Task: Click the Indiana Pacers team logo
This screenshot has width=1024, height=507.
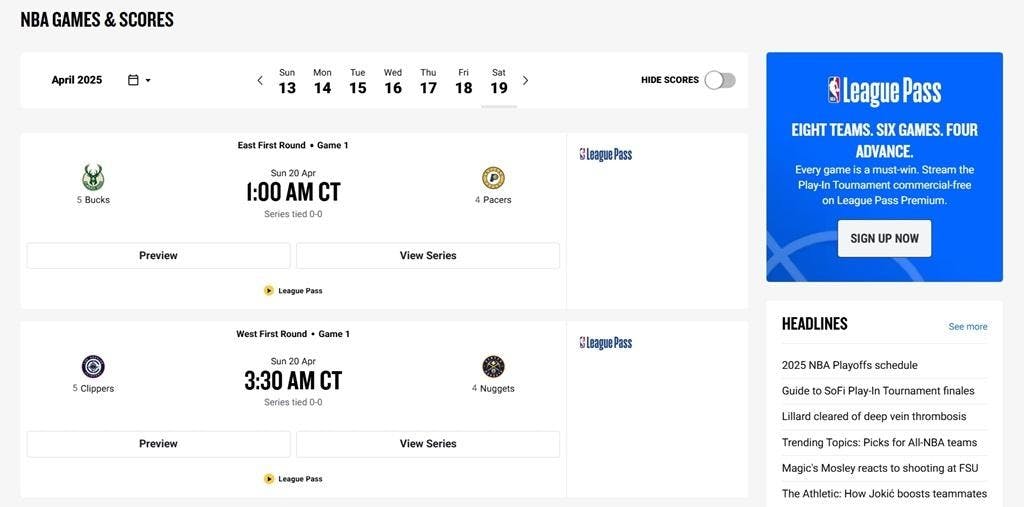Action: pyautogui.click(x=493, y=178)
